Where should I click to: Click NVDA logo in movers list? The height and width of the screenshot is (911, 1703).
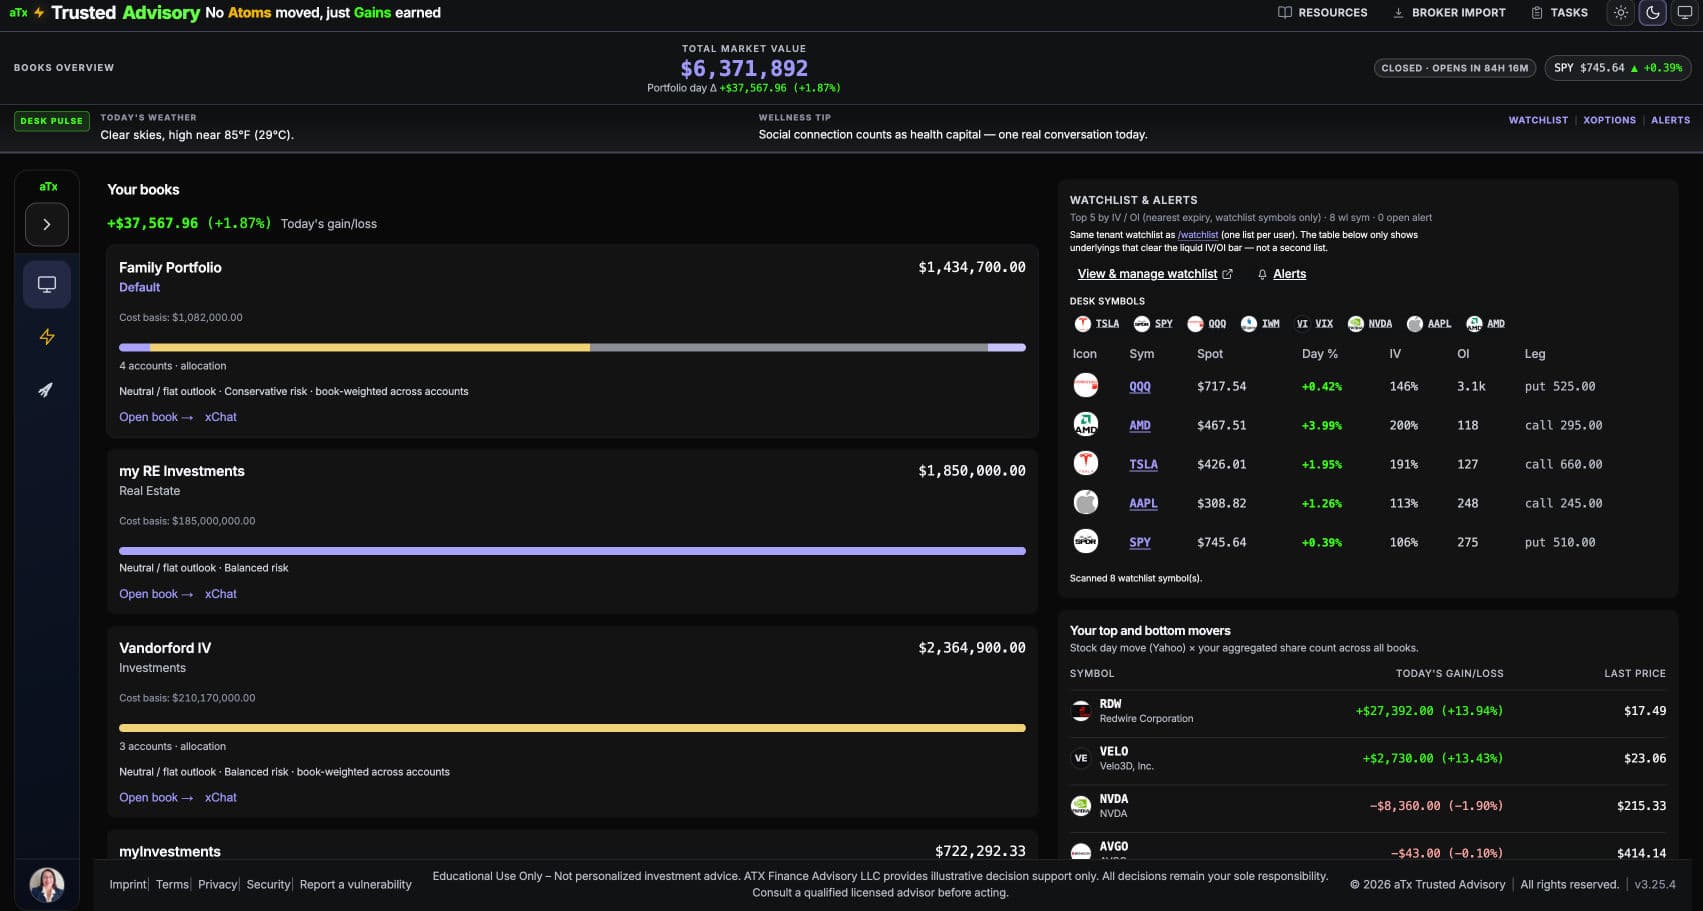pos(1081,806)
